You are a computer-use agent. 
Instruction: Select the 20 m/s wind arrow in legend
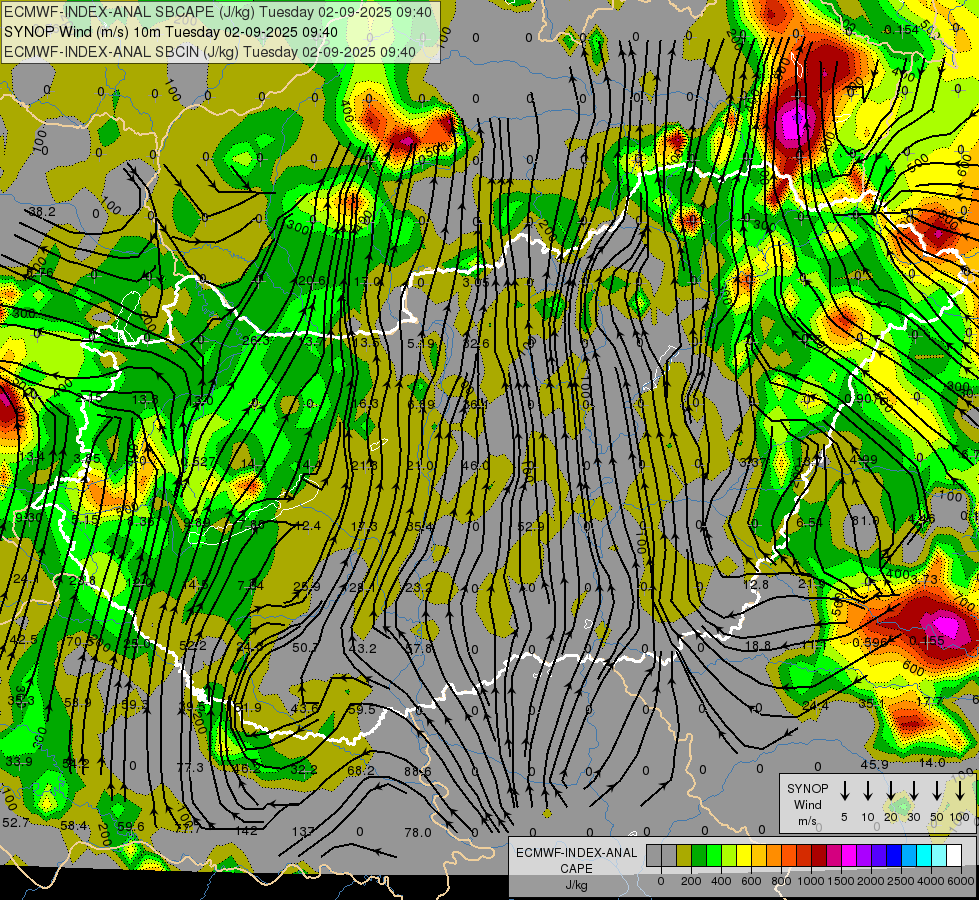click(x=891, y=790)
